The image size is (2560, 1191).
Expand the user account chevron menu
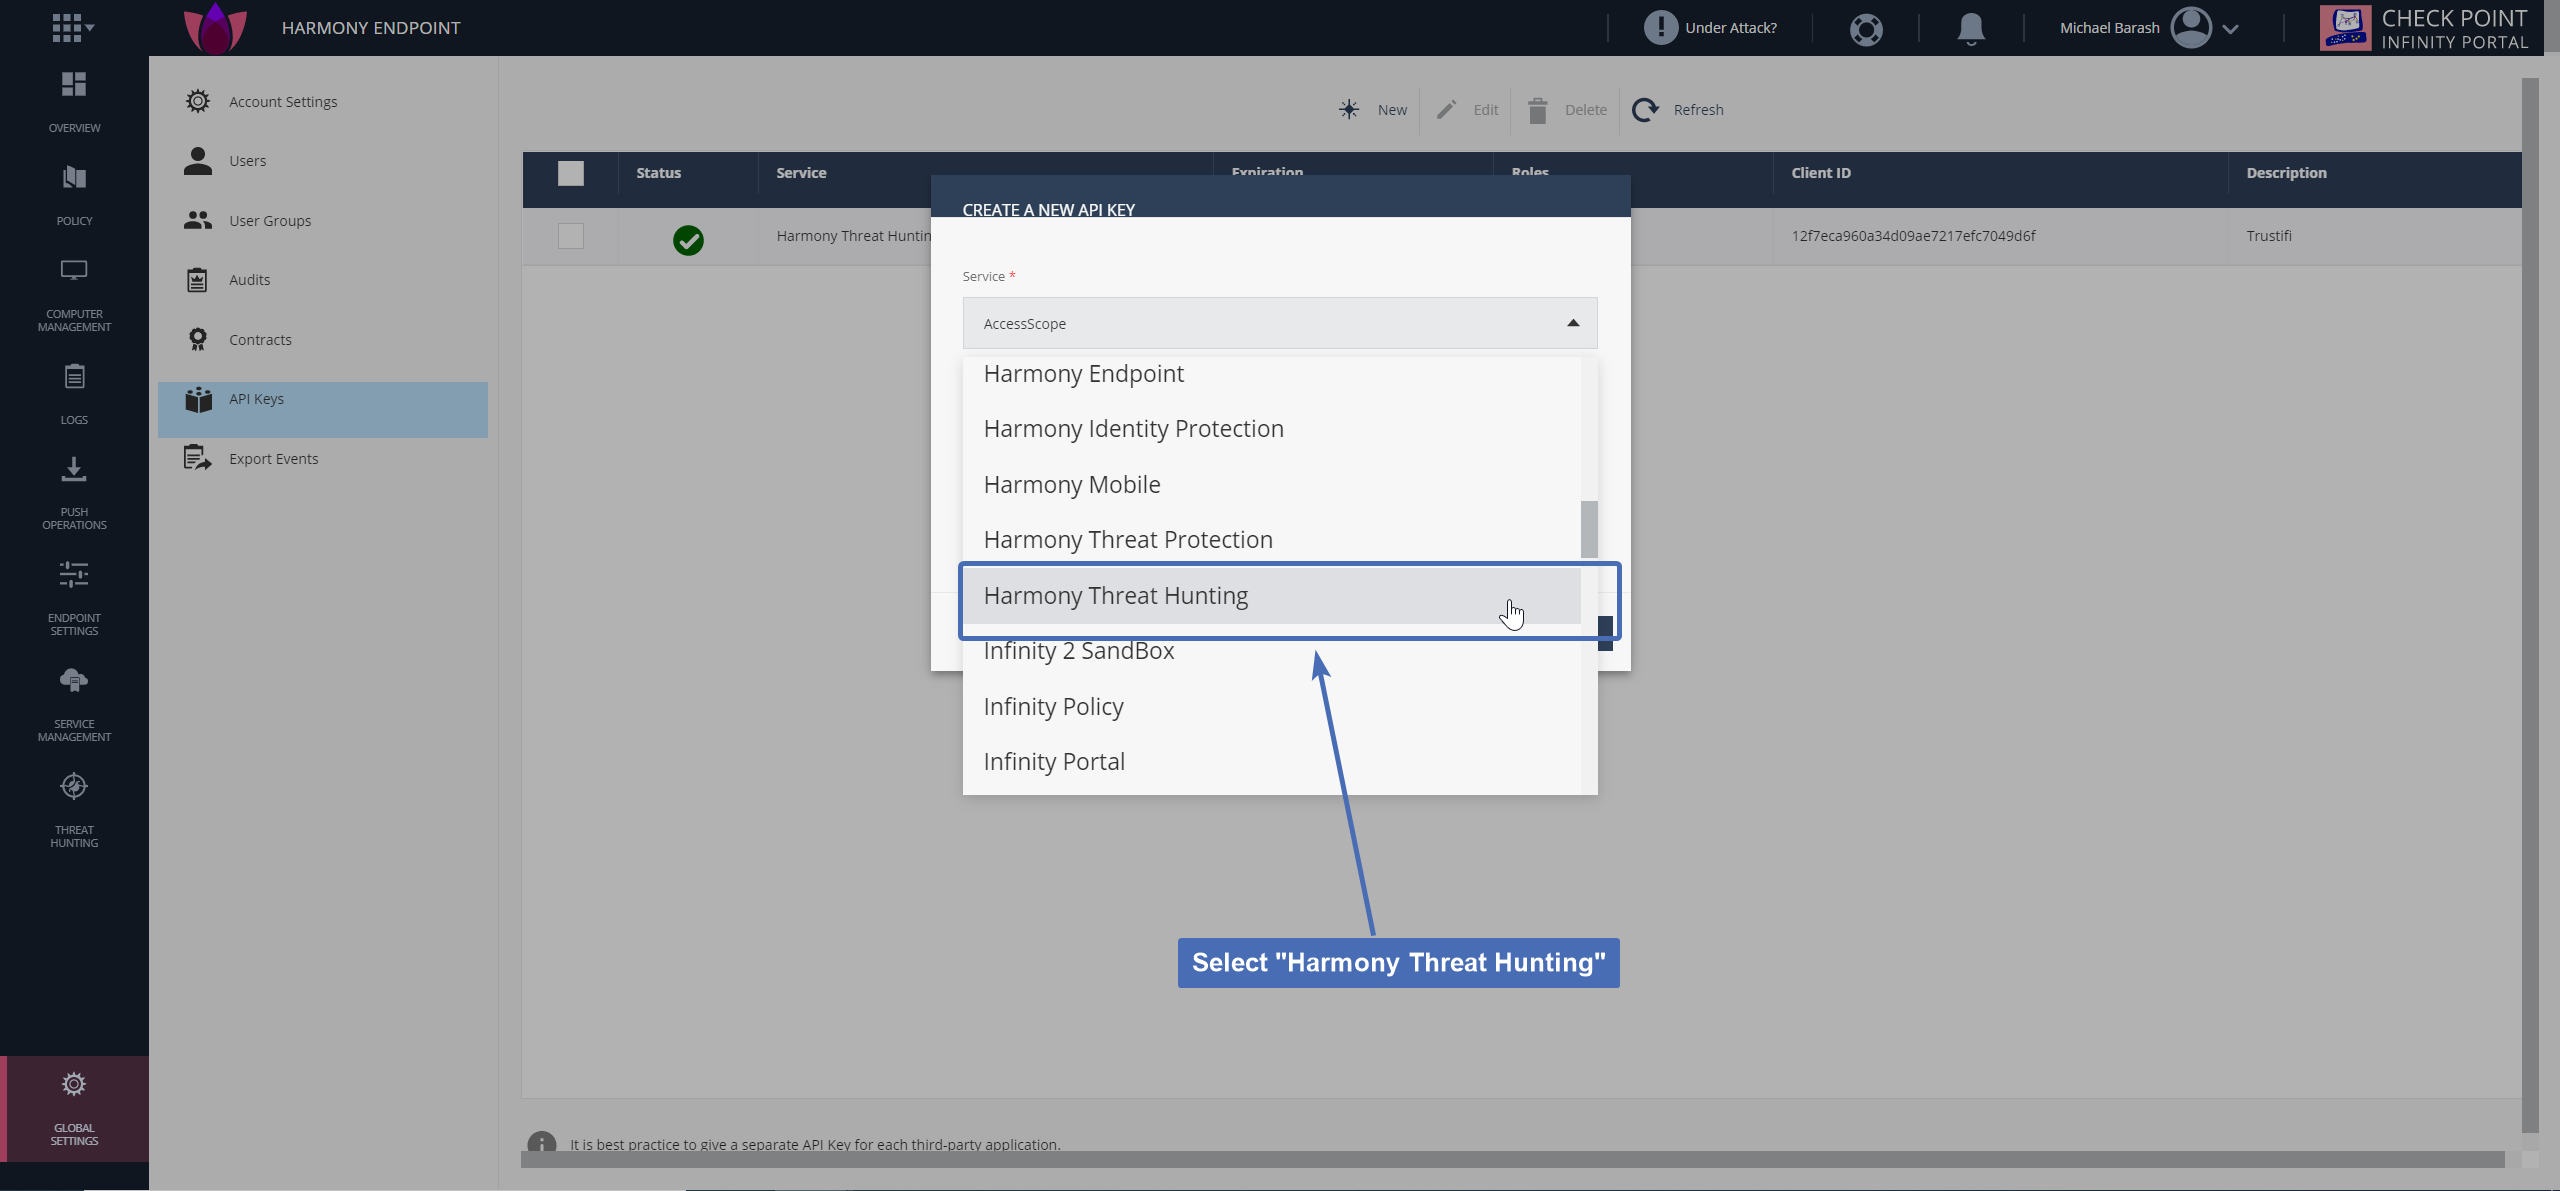pyautogui.click(x=2230, y=29)
